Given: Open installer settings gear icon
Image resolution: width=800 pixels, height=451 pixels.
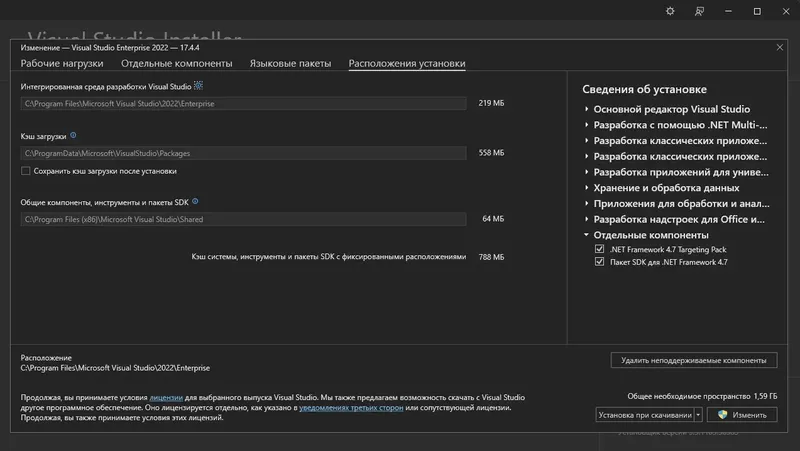Looking at the screenshot, I should [x=670, y=11].
